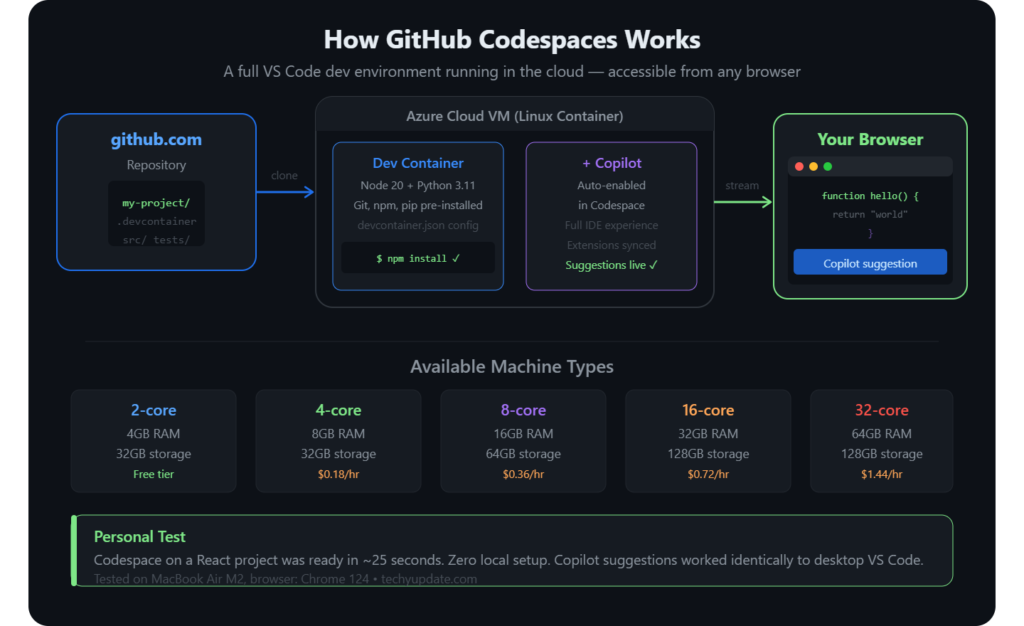1024x626 pixels.
Task: Click the subtitle about VS Code dev environment
Action: [512, 72]
